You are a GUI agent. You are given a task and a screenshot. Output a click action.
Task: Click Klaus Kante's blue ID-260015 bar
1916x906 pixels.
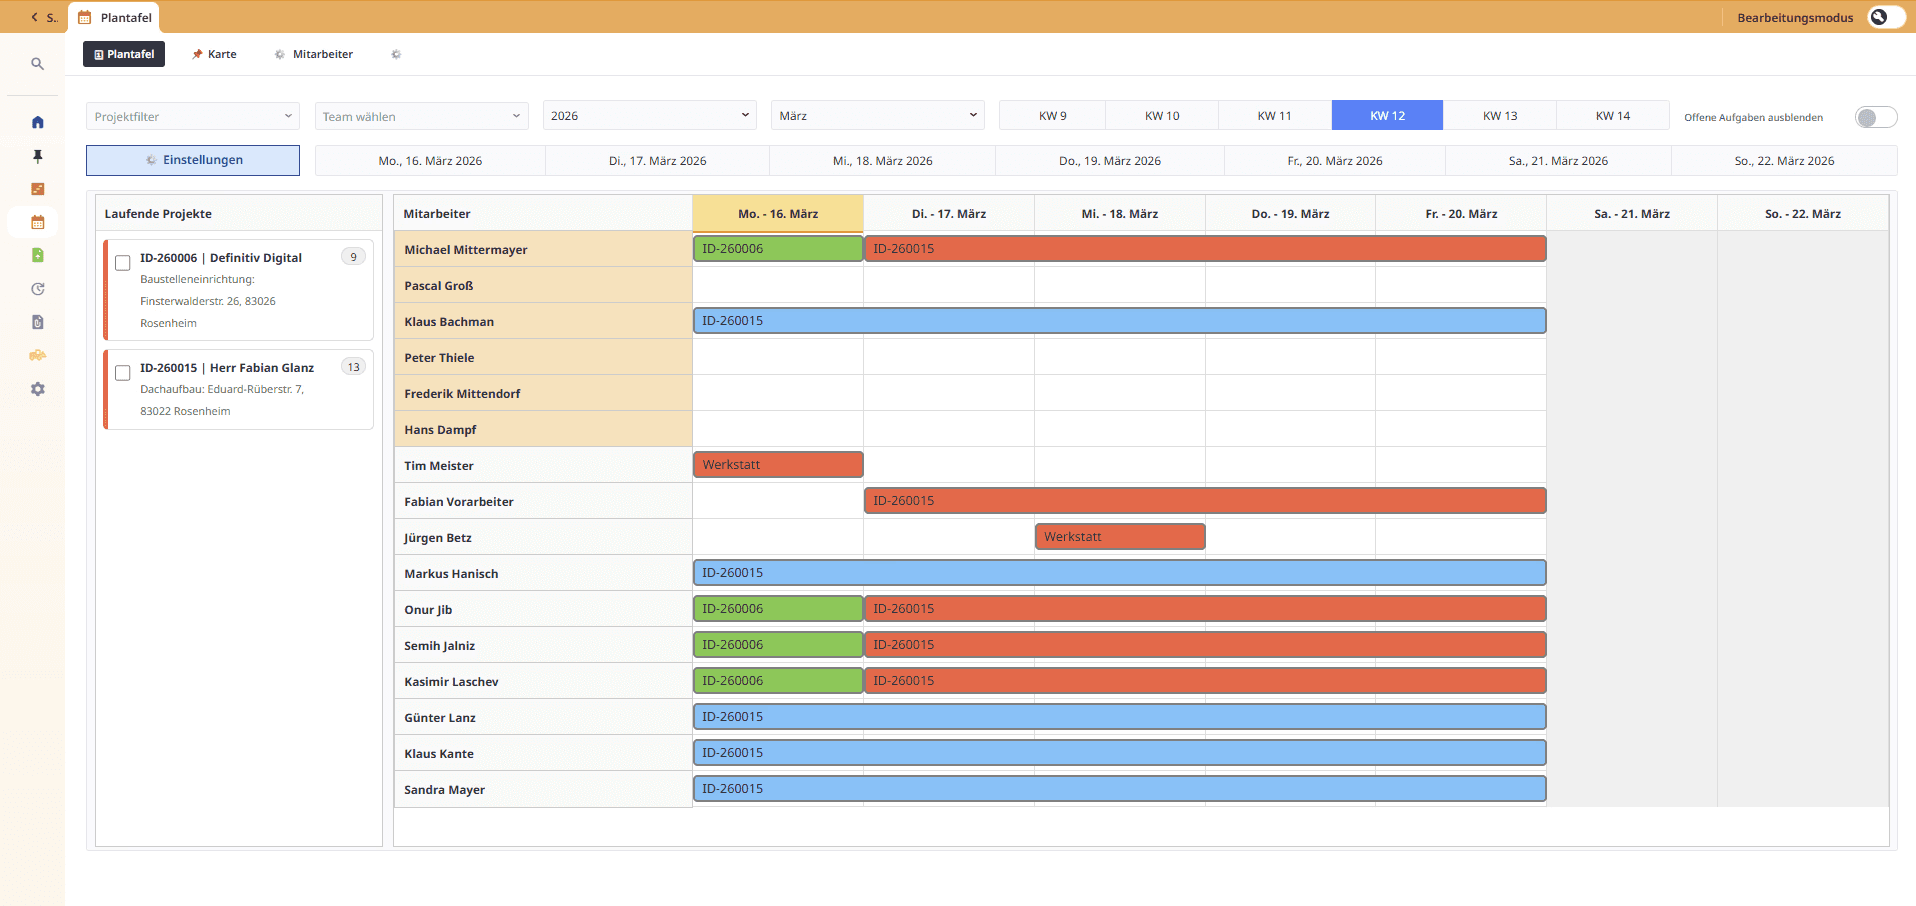[x=1120, y=752]
